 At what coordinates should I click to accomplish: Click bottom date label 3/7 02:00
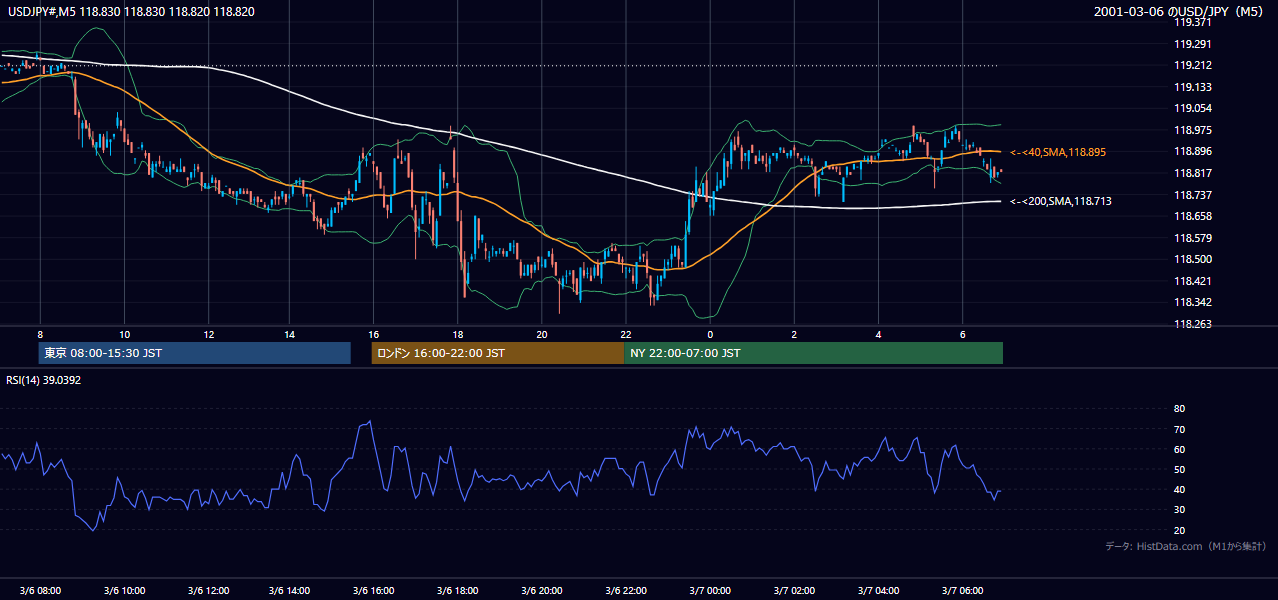(x=793, y=590)
